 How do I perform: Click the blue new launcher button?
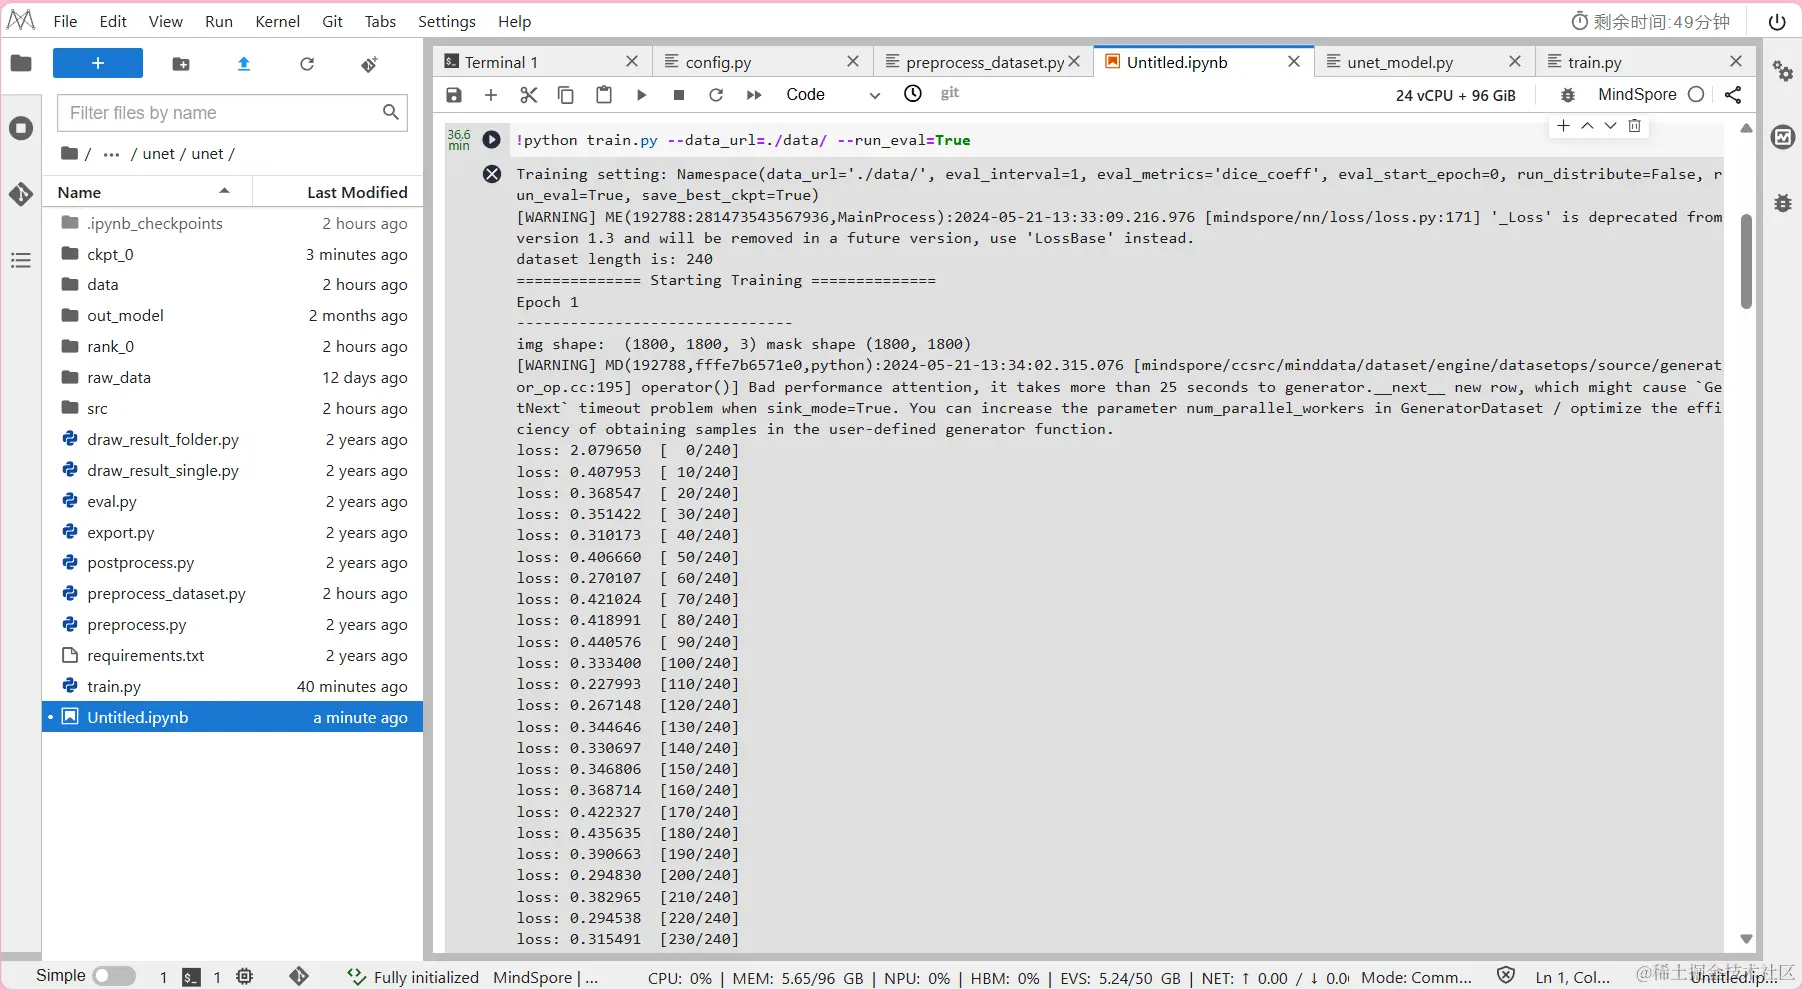[98, 63]
